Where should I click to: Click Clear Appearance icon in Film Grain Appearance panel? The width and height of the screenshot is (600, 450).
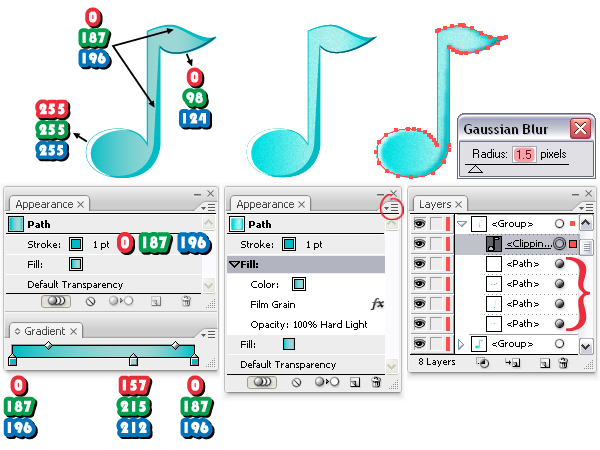(297, 382)
